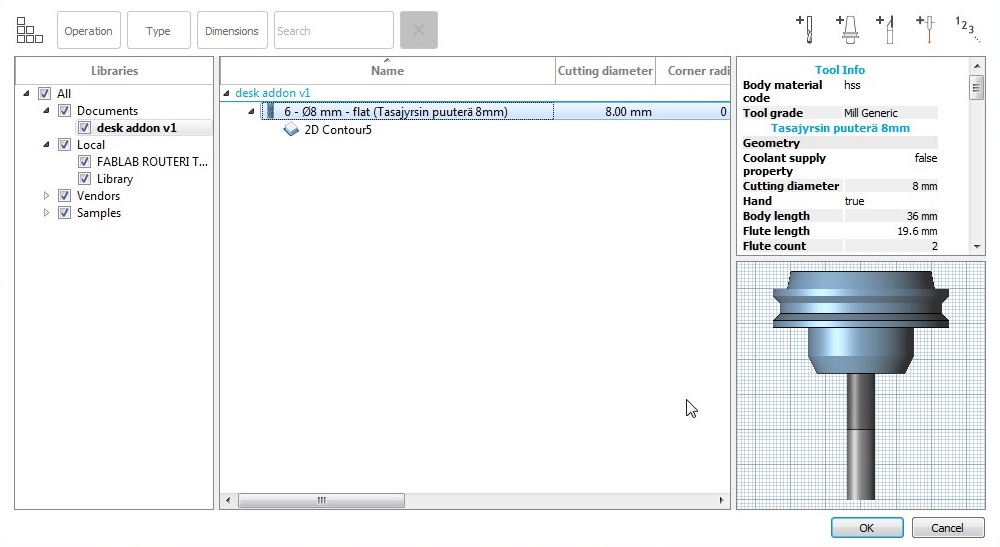Select the Vendors library
This screenshot has height=547, width=1000.
98,196
